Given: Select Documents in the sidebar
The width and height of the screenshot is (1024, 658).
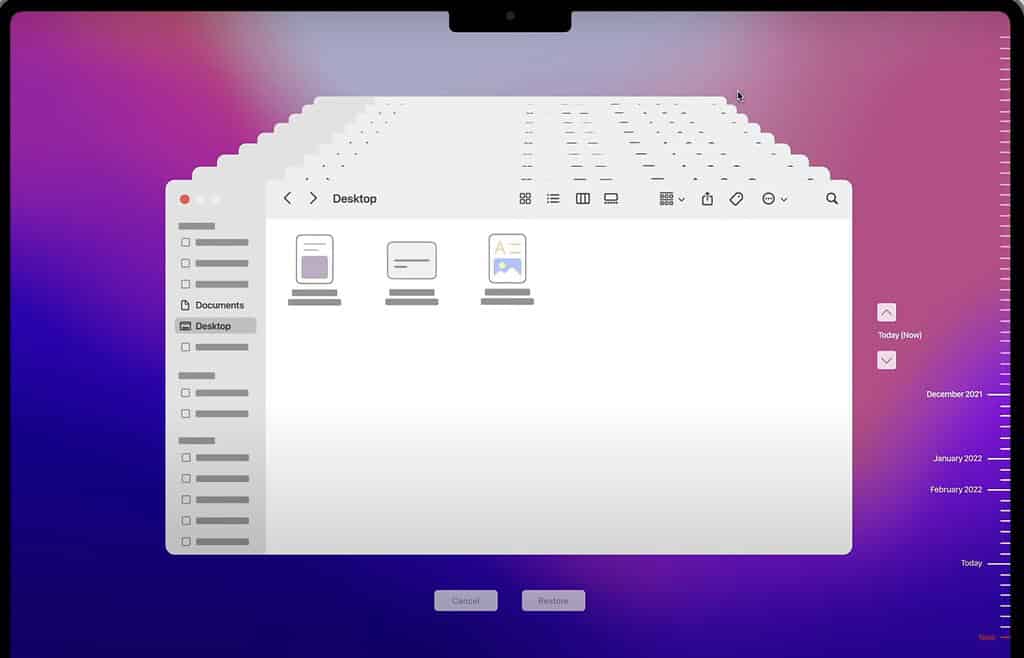Looking at the screenshot, I should [212, 305].
